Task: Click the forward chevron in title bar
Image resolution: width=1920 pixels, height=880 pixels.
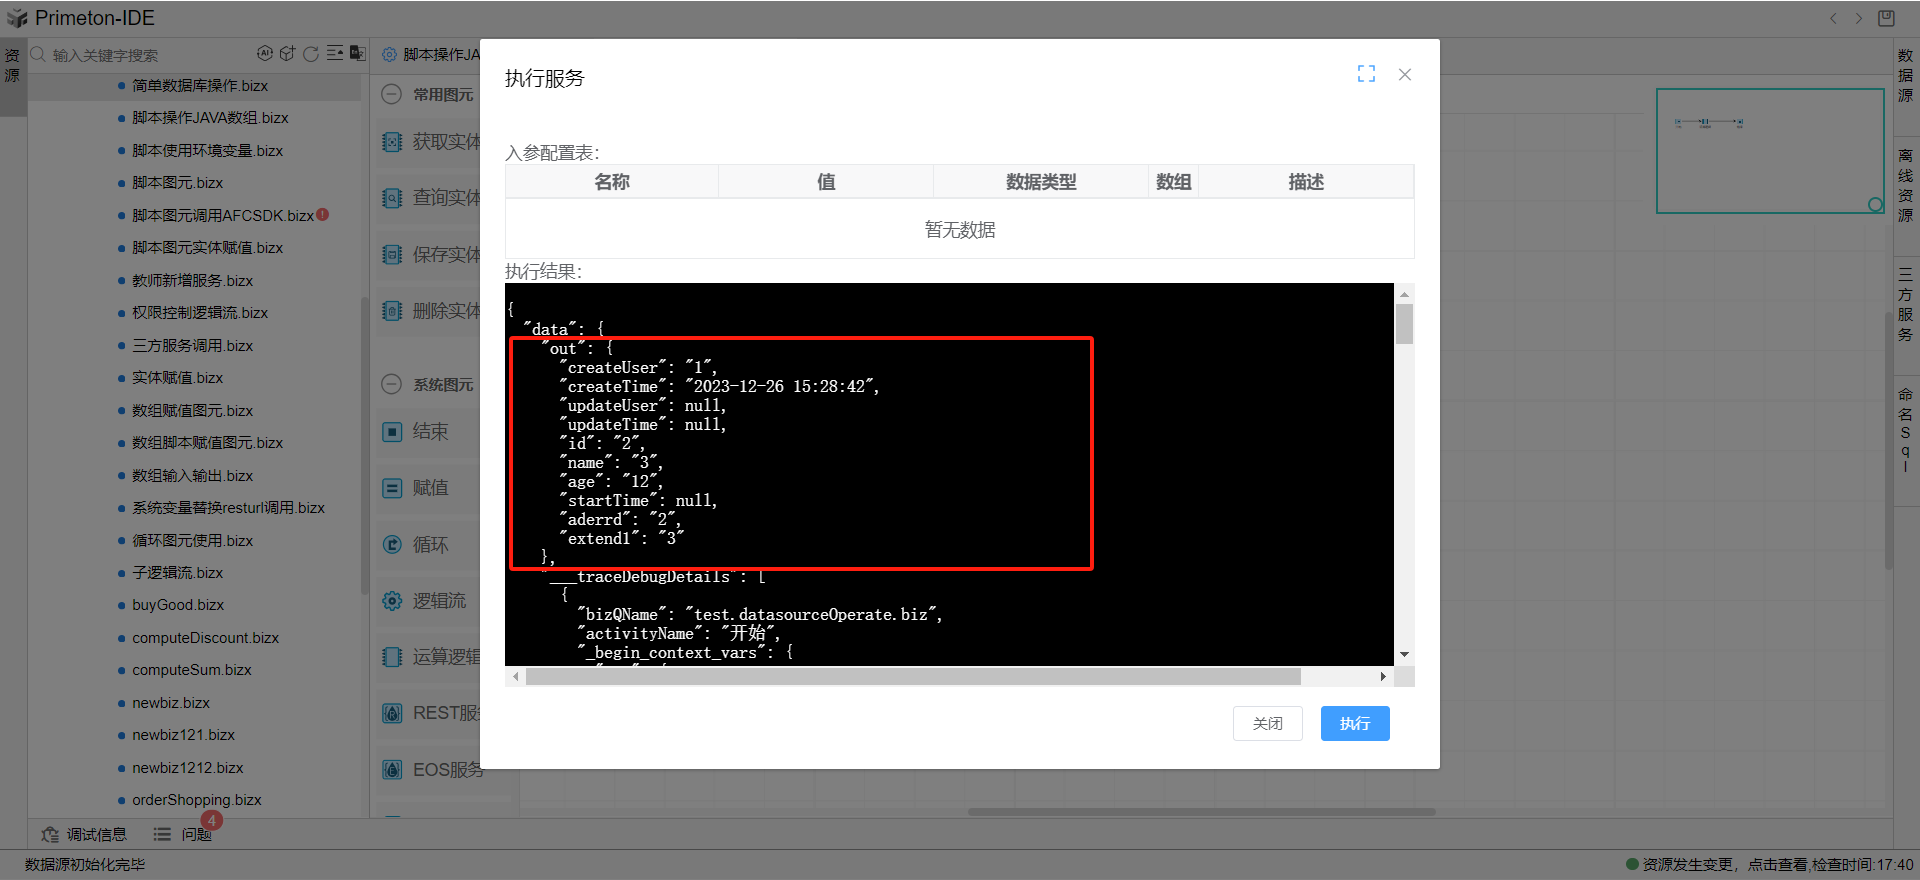Action: tap(1859, 18)
